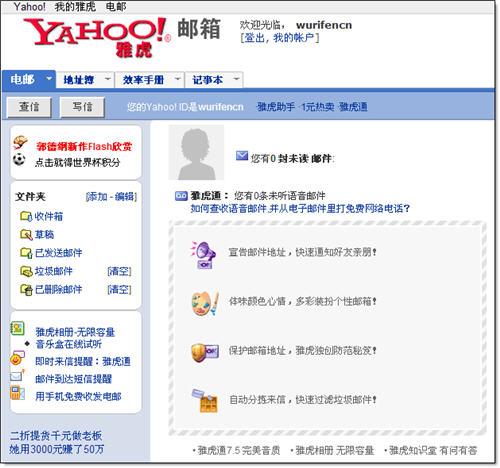
Task: Open the top-bar Yahoo! link
Action: [29, 6]
